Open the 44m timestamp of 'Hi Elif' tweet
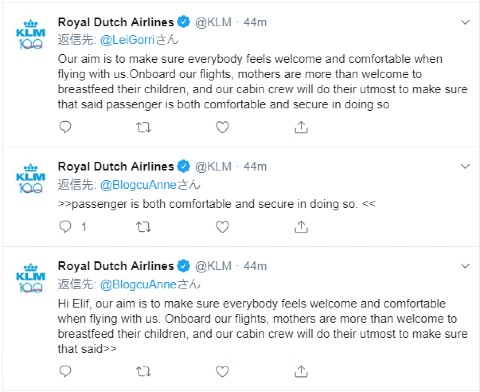Image resolution: width=480 pixels, height=392 pixels. pyautogui.click(x=255, y=266)
